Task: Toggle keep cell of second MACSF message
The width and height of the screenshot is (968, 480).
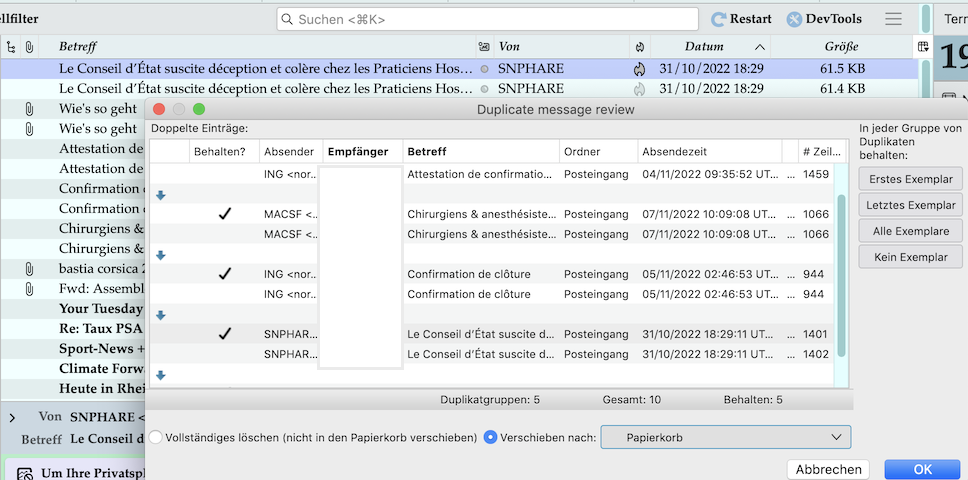Action: coord(225,234)
